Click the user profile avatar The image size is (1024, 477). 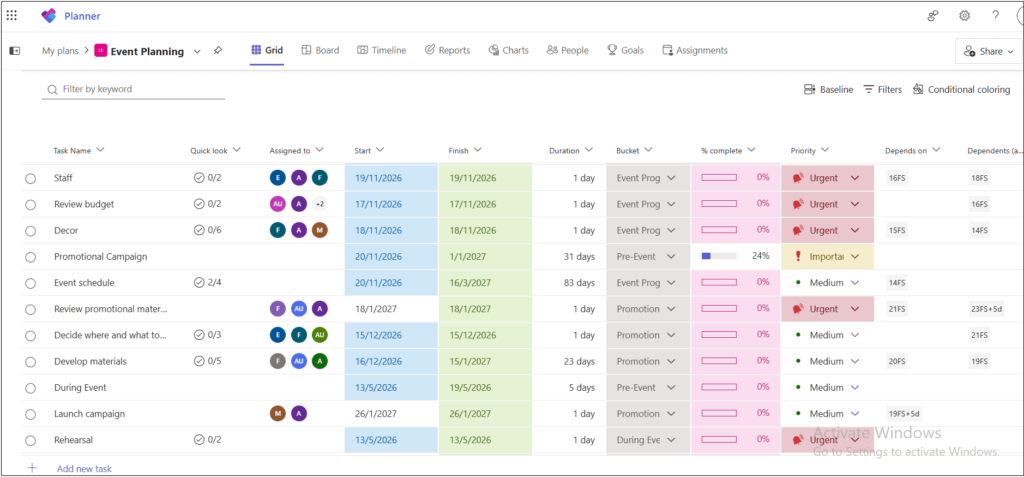coord(1019,16)
